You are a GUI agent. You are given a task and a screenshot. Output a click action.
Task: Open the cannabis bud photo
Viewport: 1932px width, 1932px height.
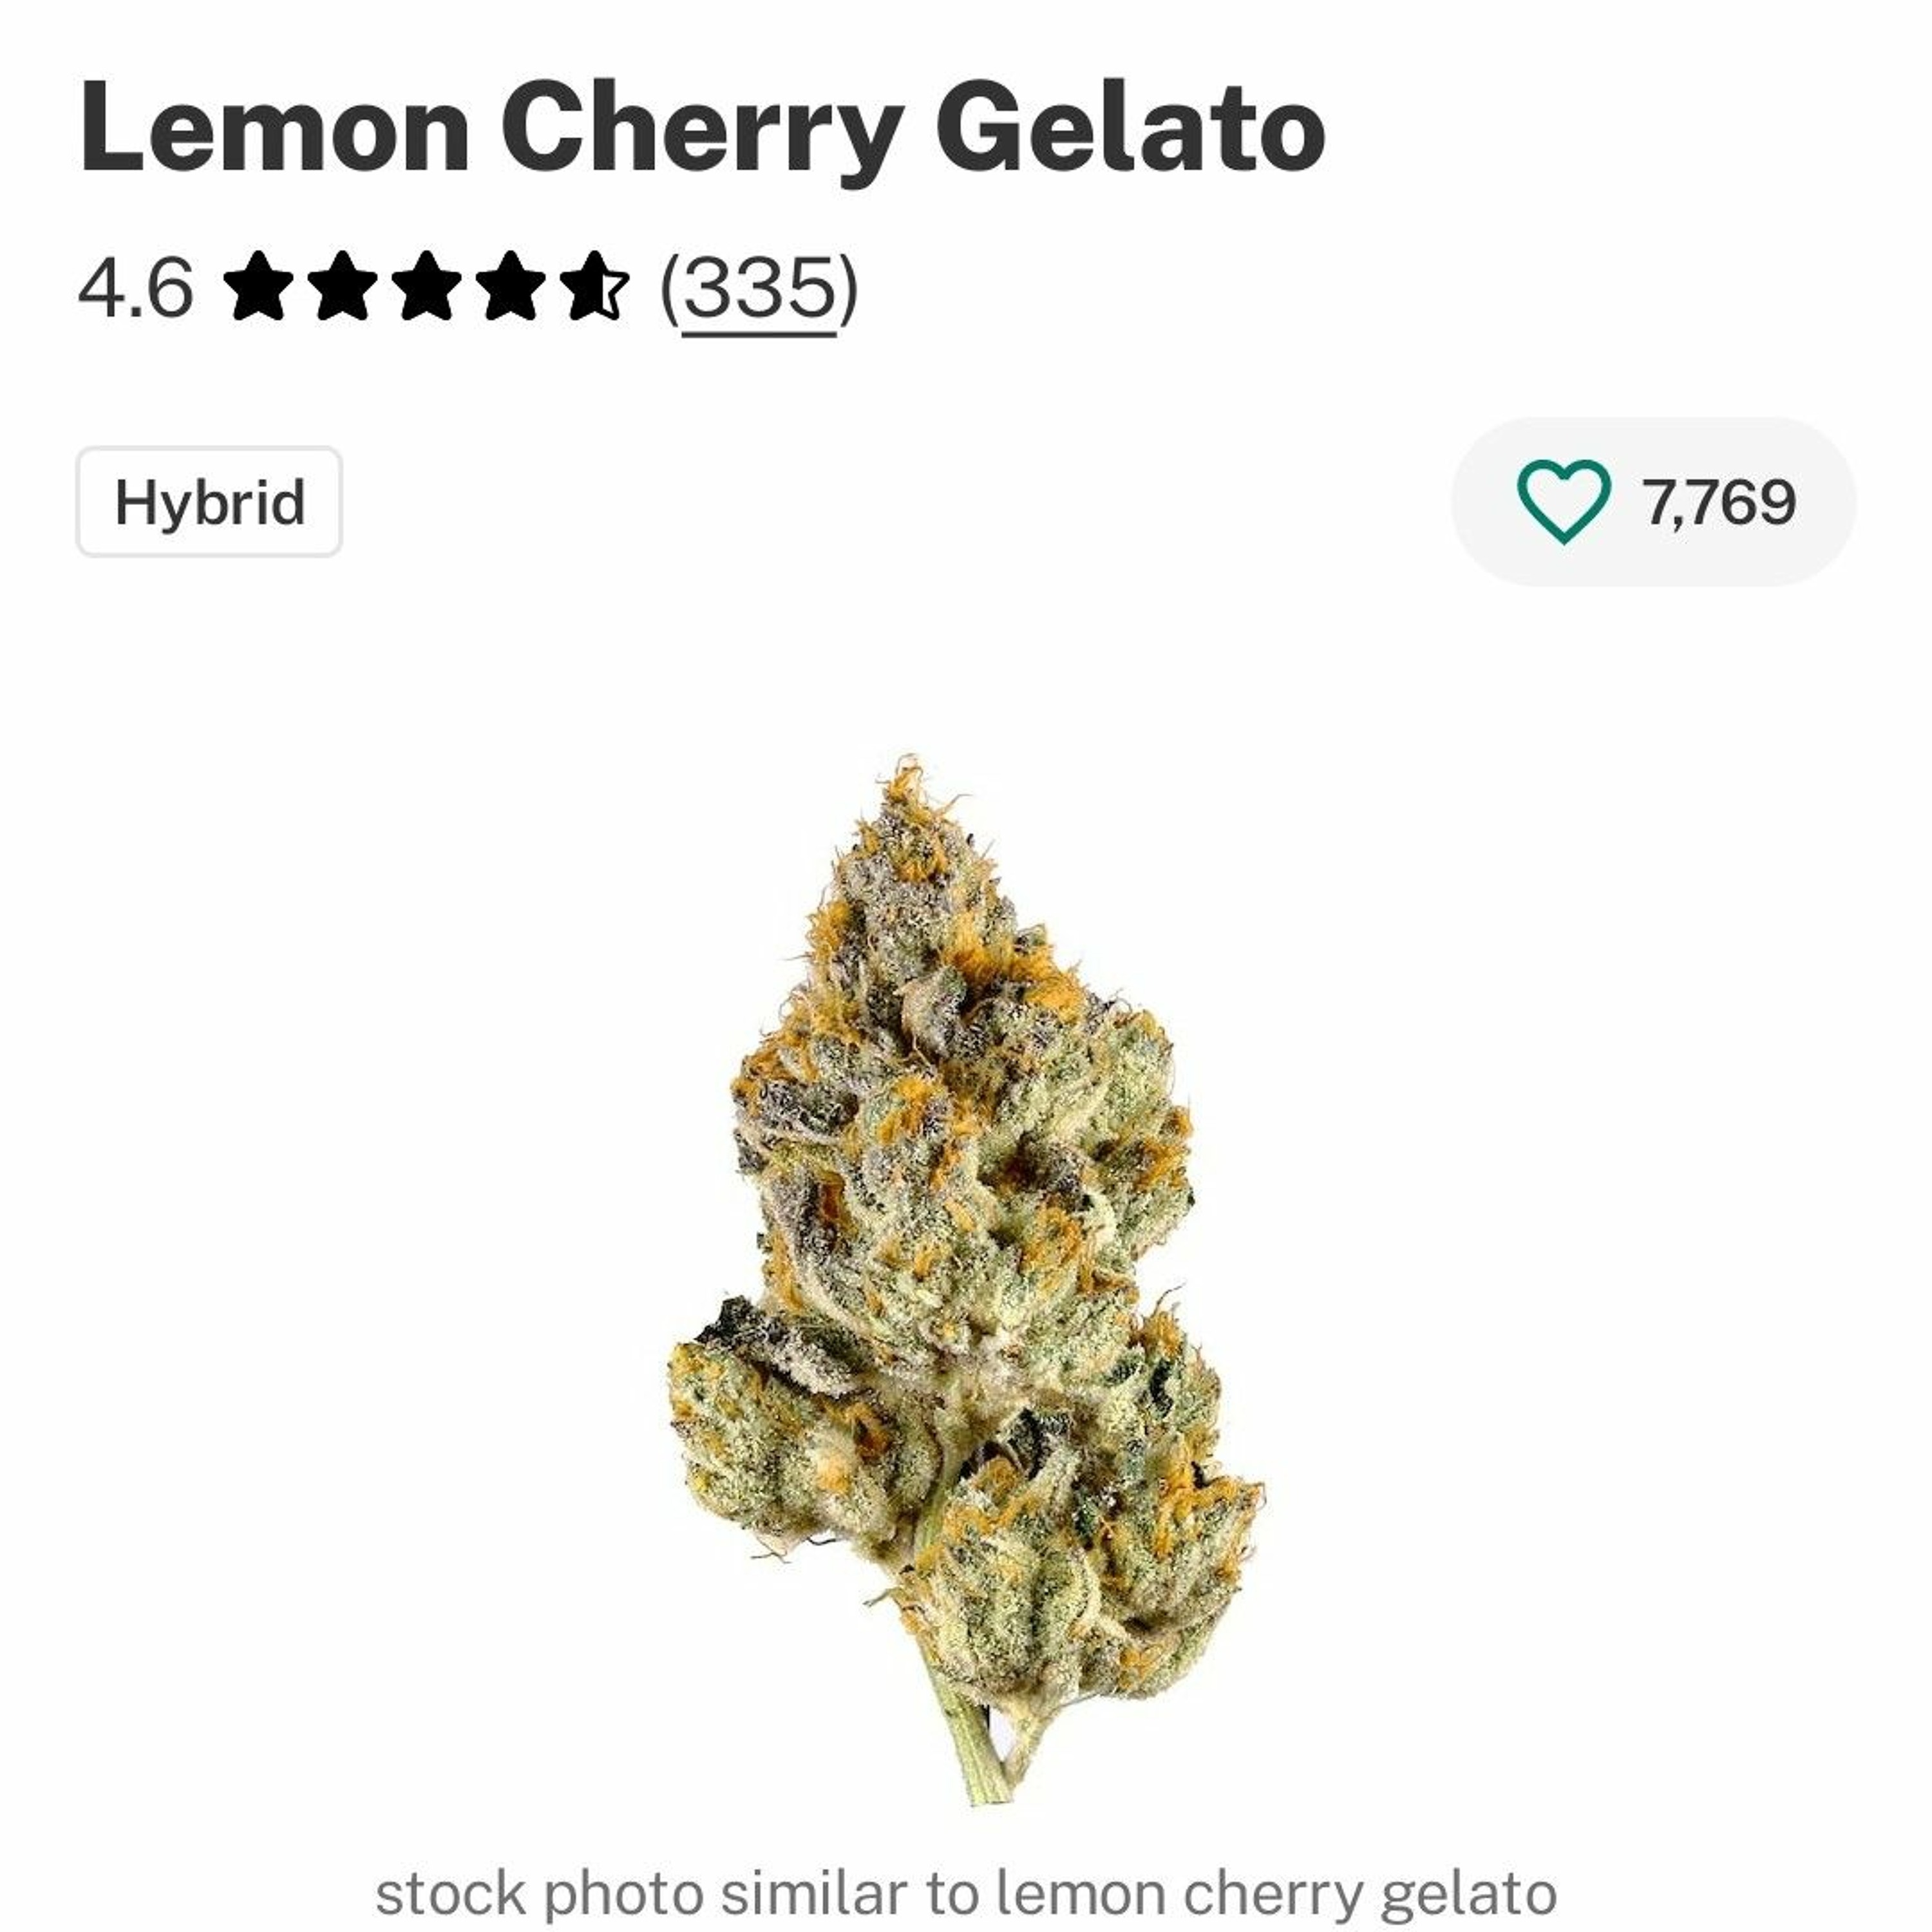tap(965, 1281)
